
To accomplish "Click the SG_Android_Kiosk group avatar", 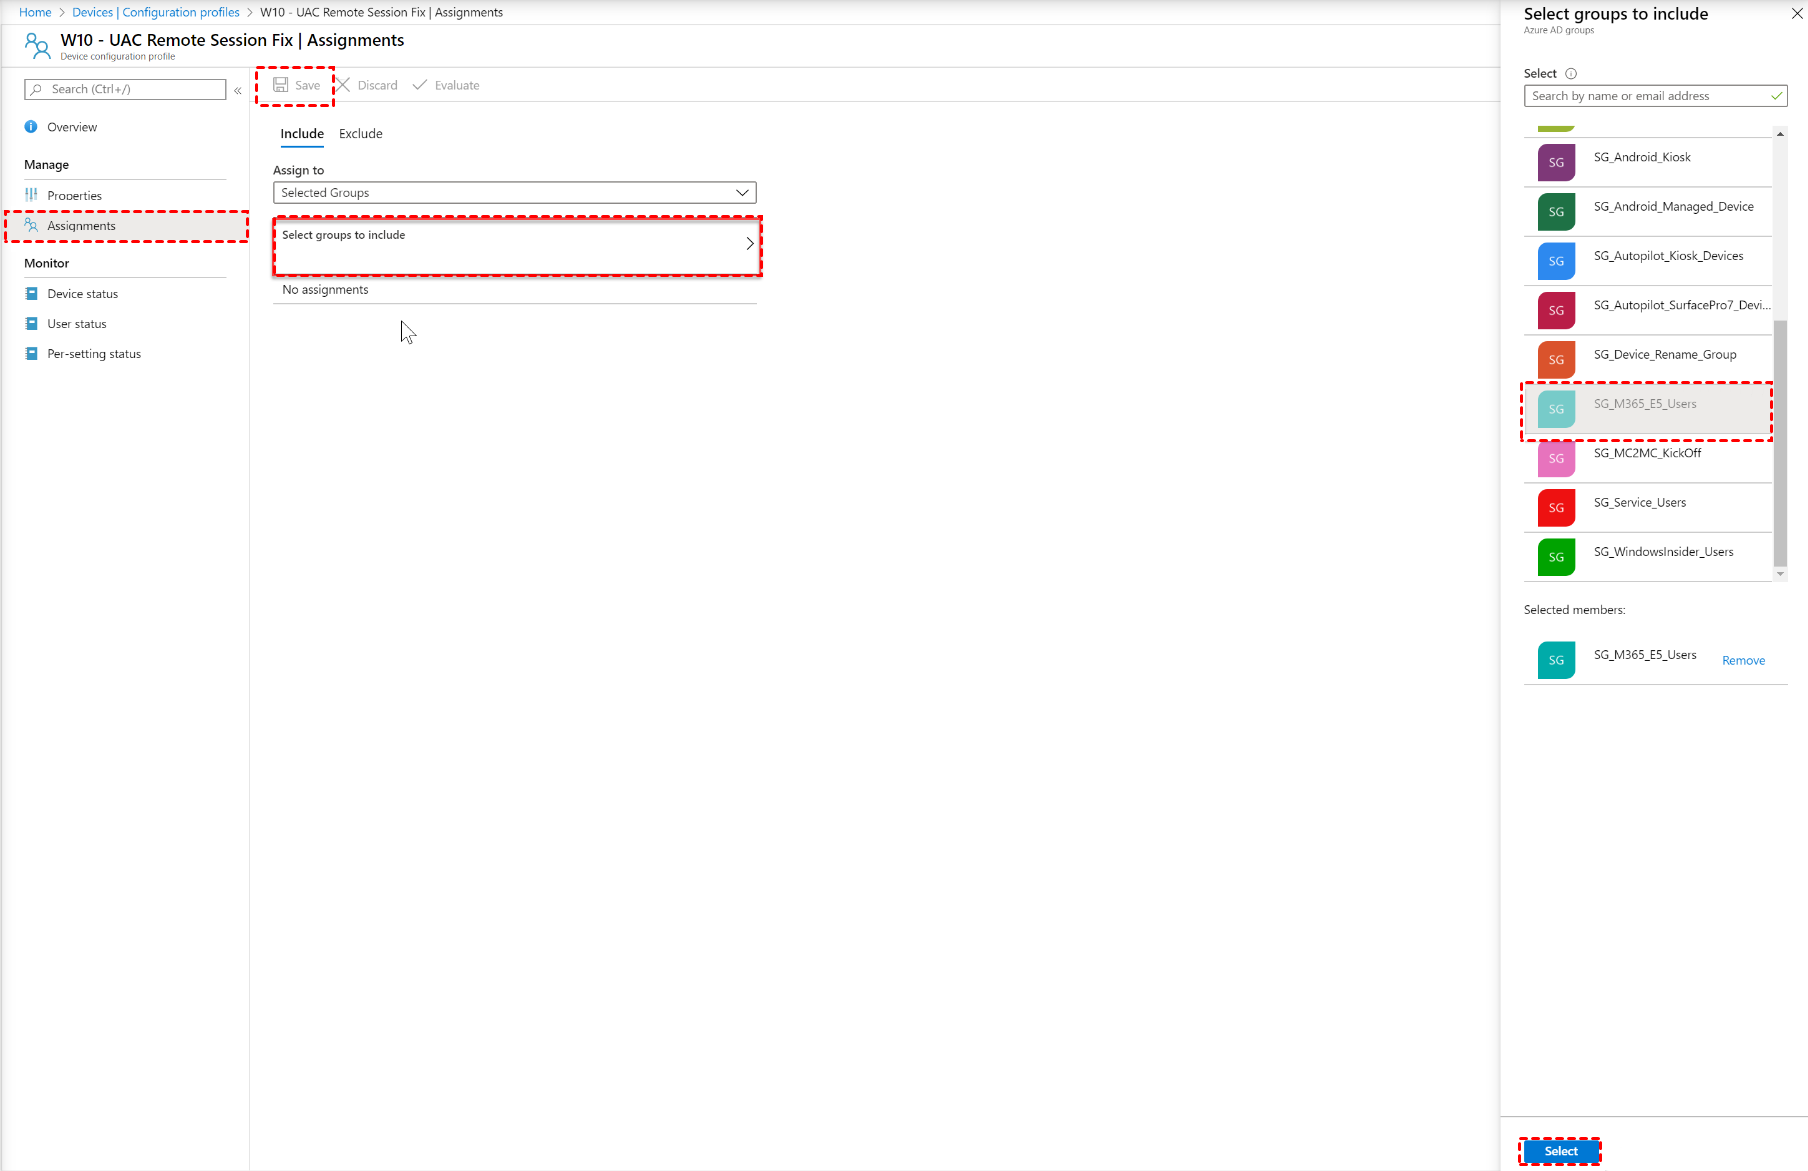I will 1556,162.
